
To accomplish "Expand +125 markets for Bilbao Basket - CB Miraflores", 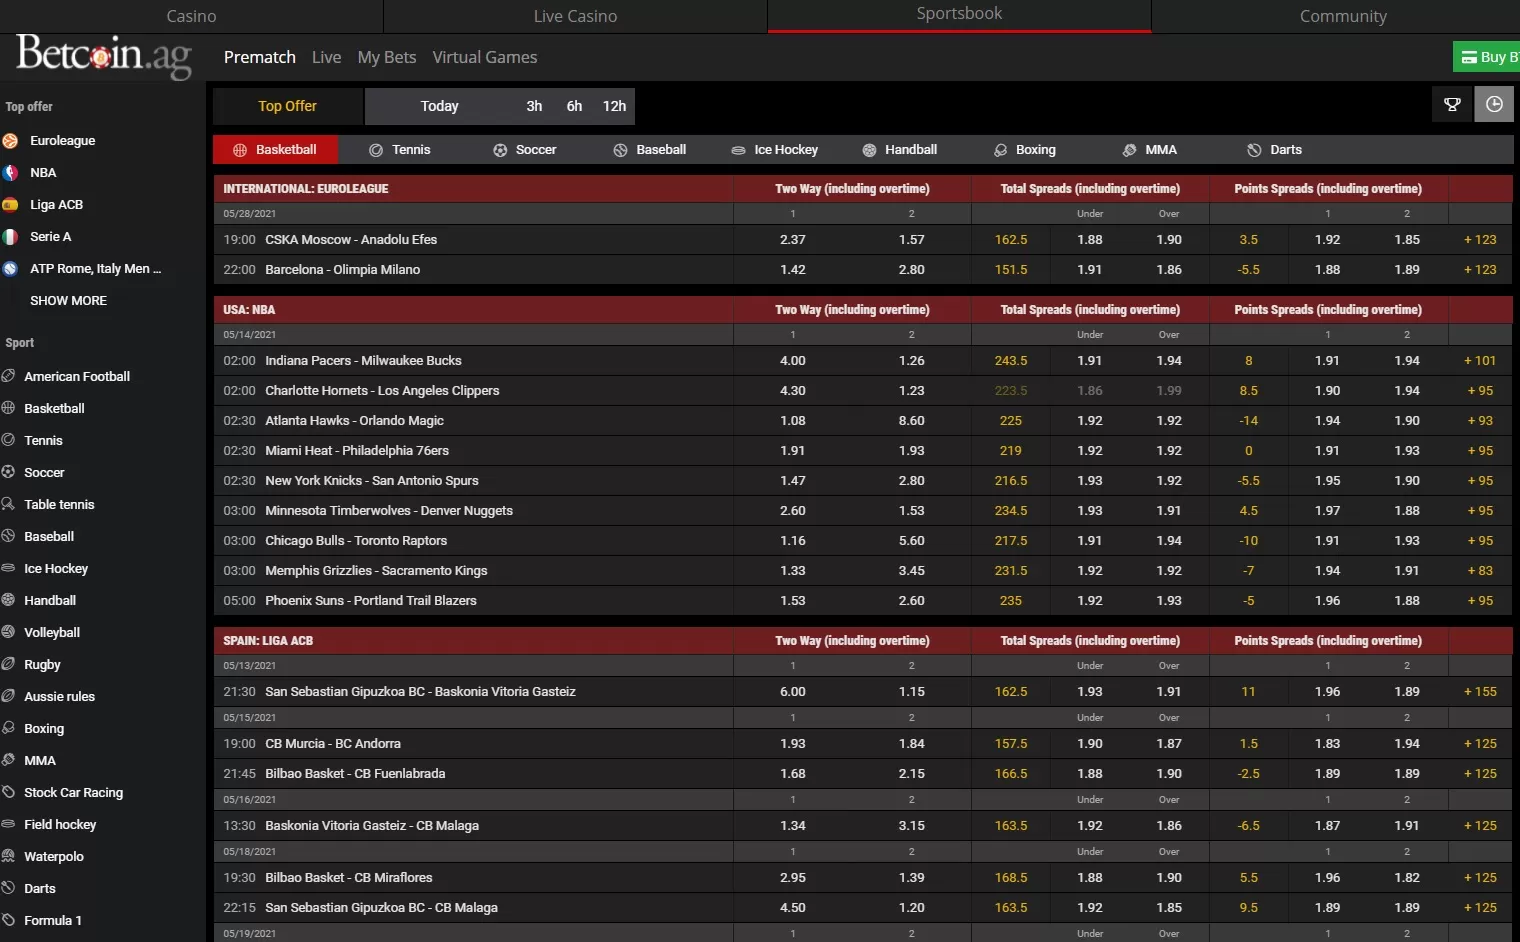I will click(1480, 878).
